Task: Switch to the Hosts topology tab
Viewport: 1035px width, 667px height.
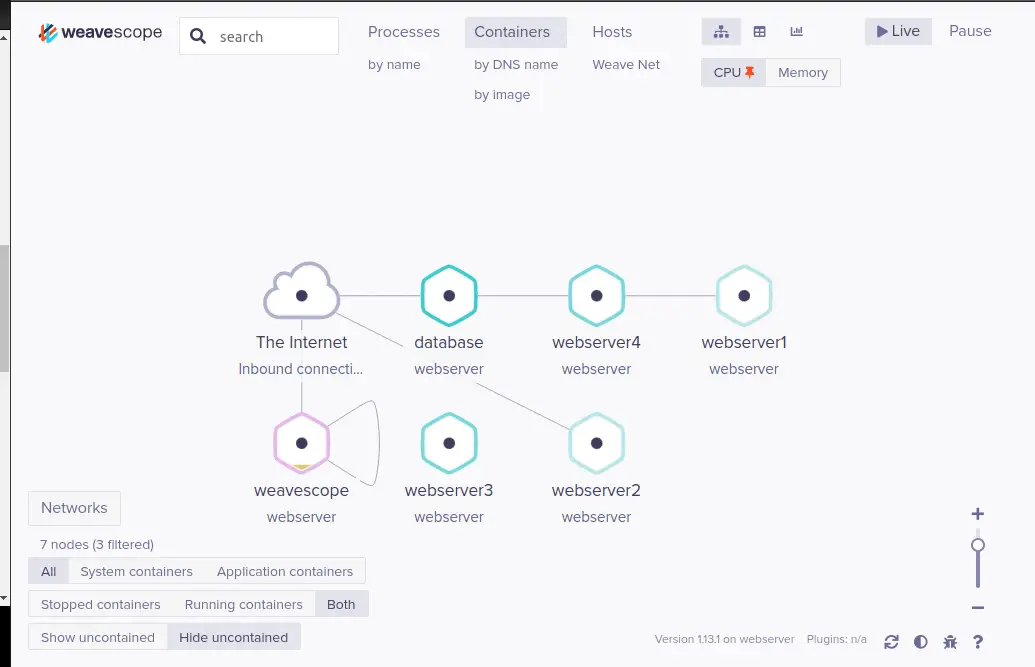Action: point(612,32)
